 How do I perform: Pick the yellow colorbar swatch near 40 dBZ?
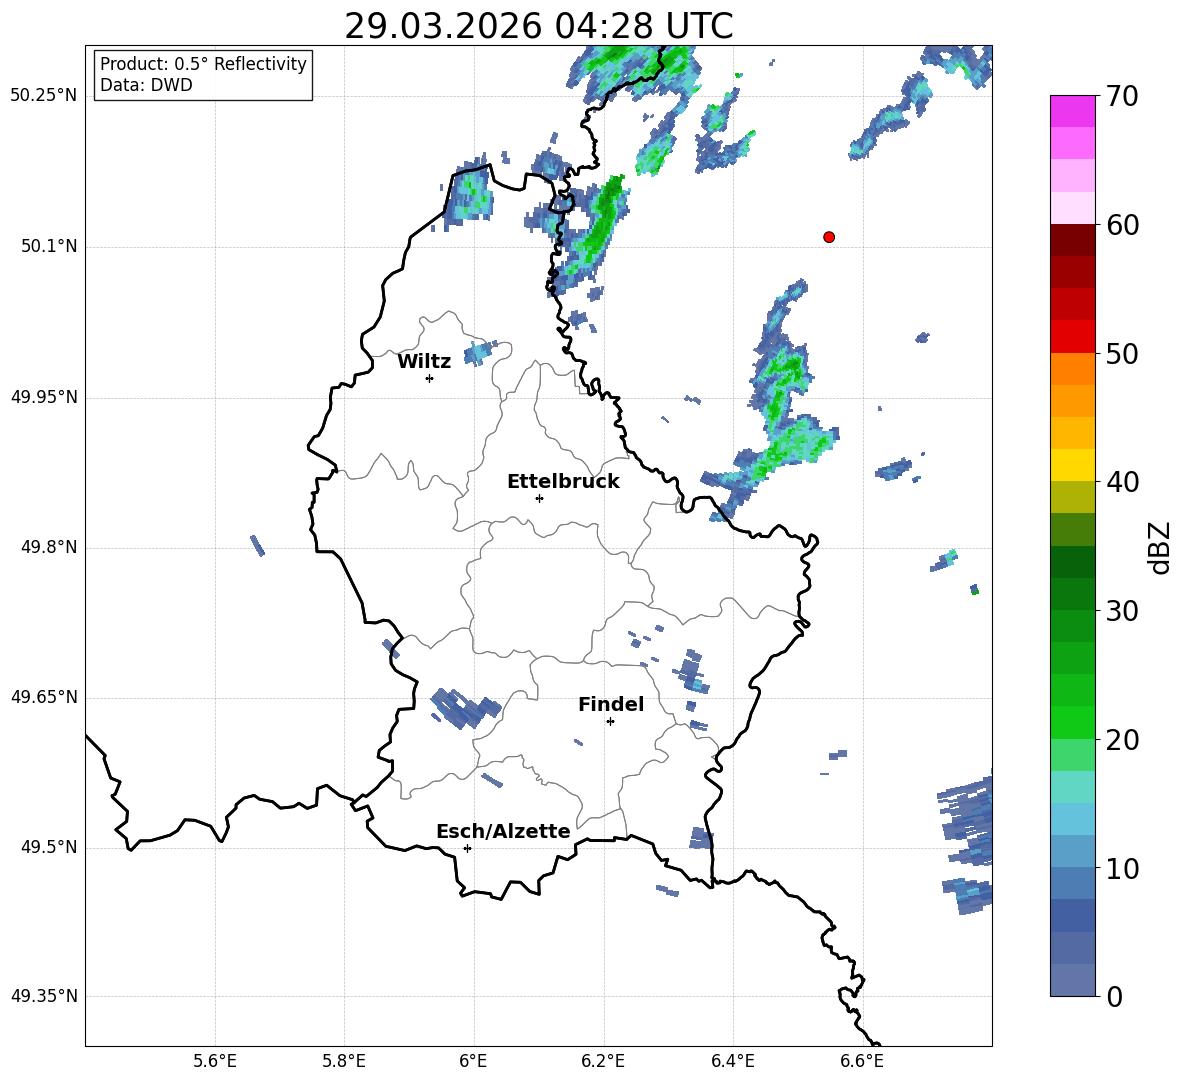tap(1073, 465)
